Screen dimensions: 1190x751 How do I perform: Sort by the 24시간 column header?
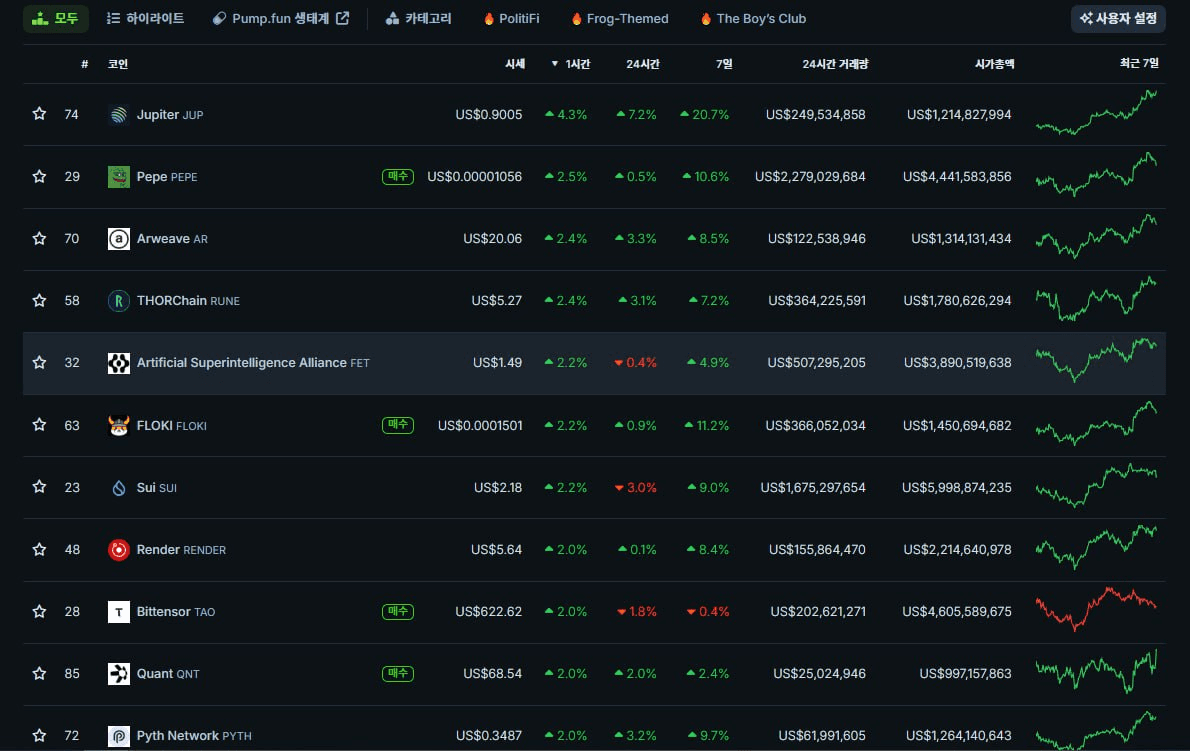coord(642,64)
